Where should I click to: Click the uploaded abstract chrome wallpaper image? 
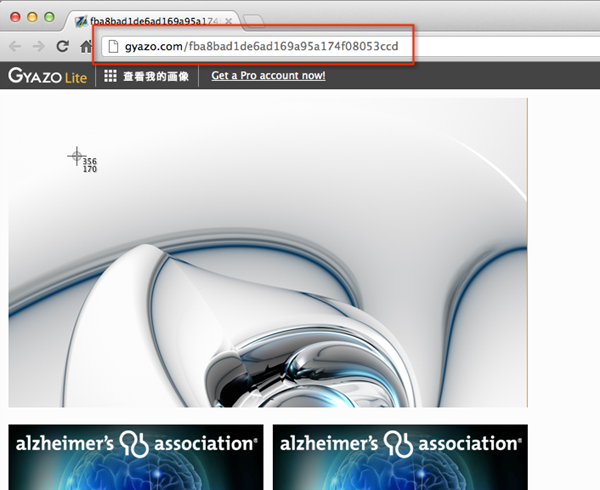click(268, 252)
